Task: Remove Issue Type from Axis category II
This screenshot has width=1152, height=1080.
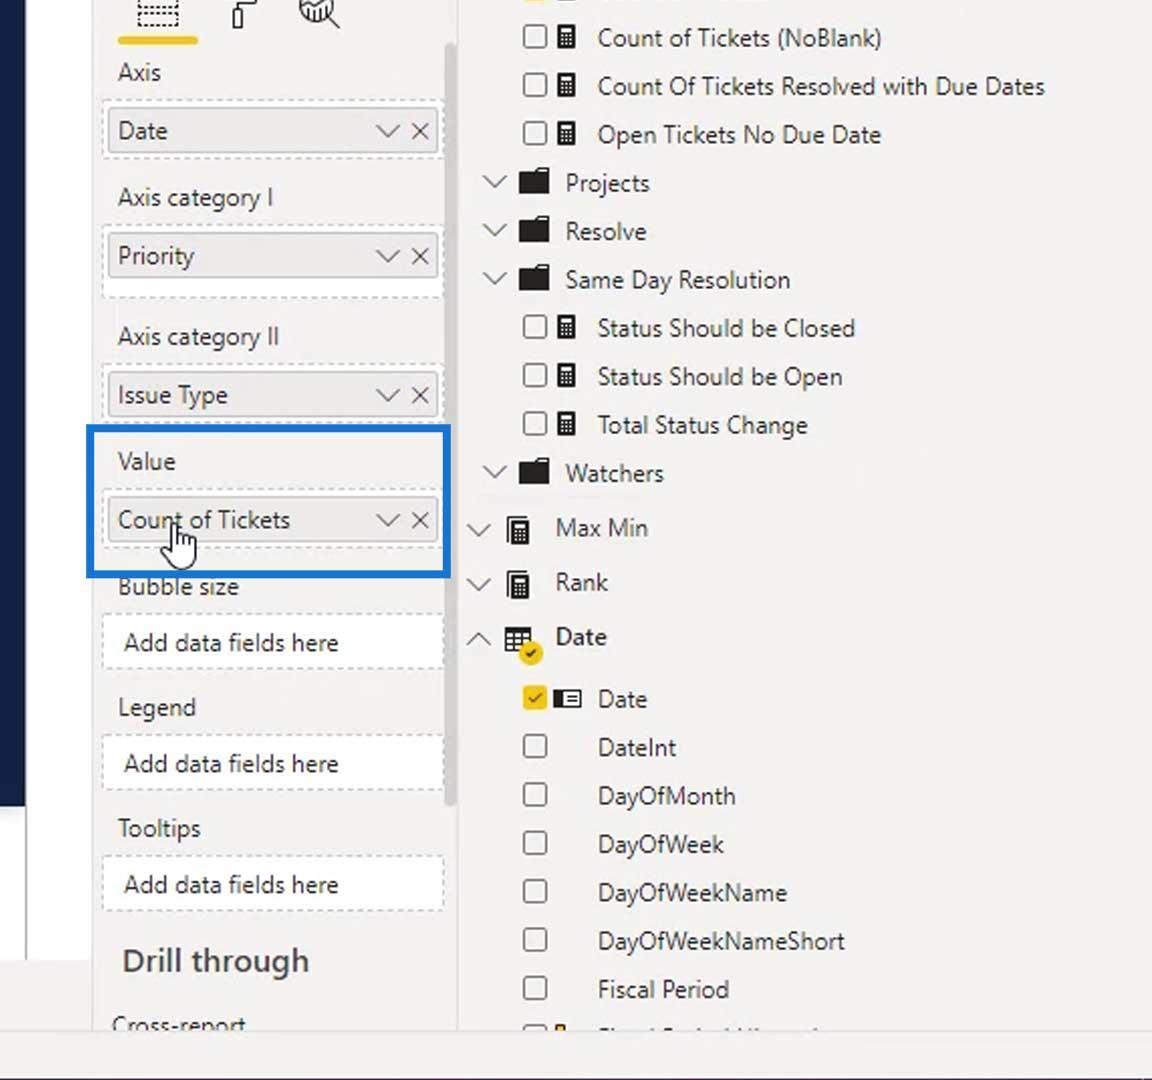Action: pyautogui.click(x=420, y=395)
